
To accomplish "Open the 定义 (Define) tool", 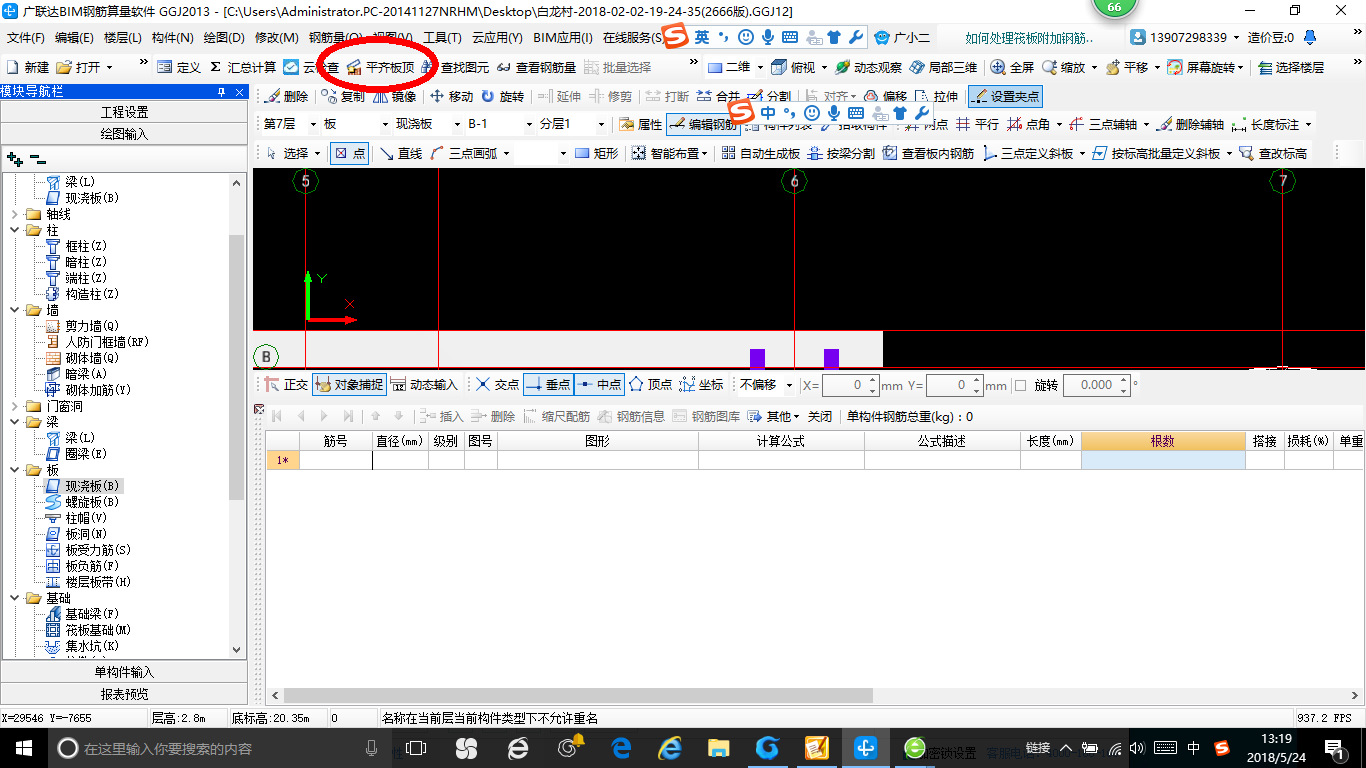I will click(x=179, y=67).
